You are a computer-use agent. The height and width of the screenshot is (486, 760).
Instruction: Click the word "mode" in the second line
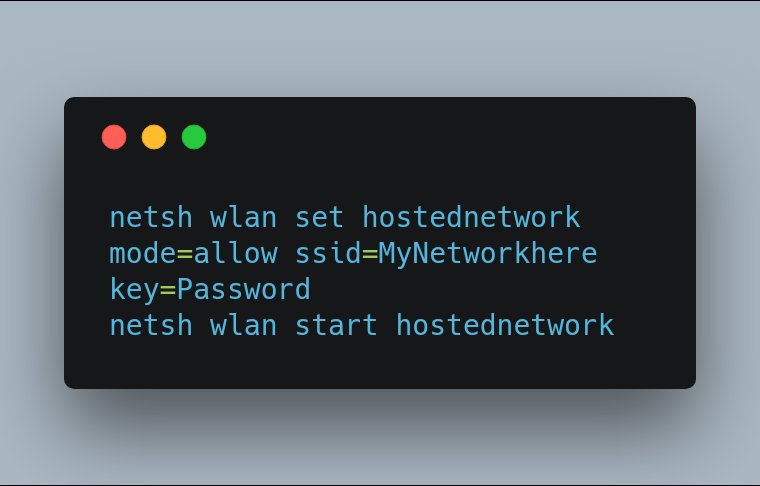point(142,253)
